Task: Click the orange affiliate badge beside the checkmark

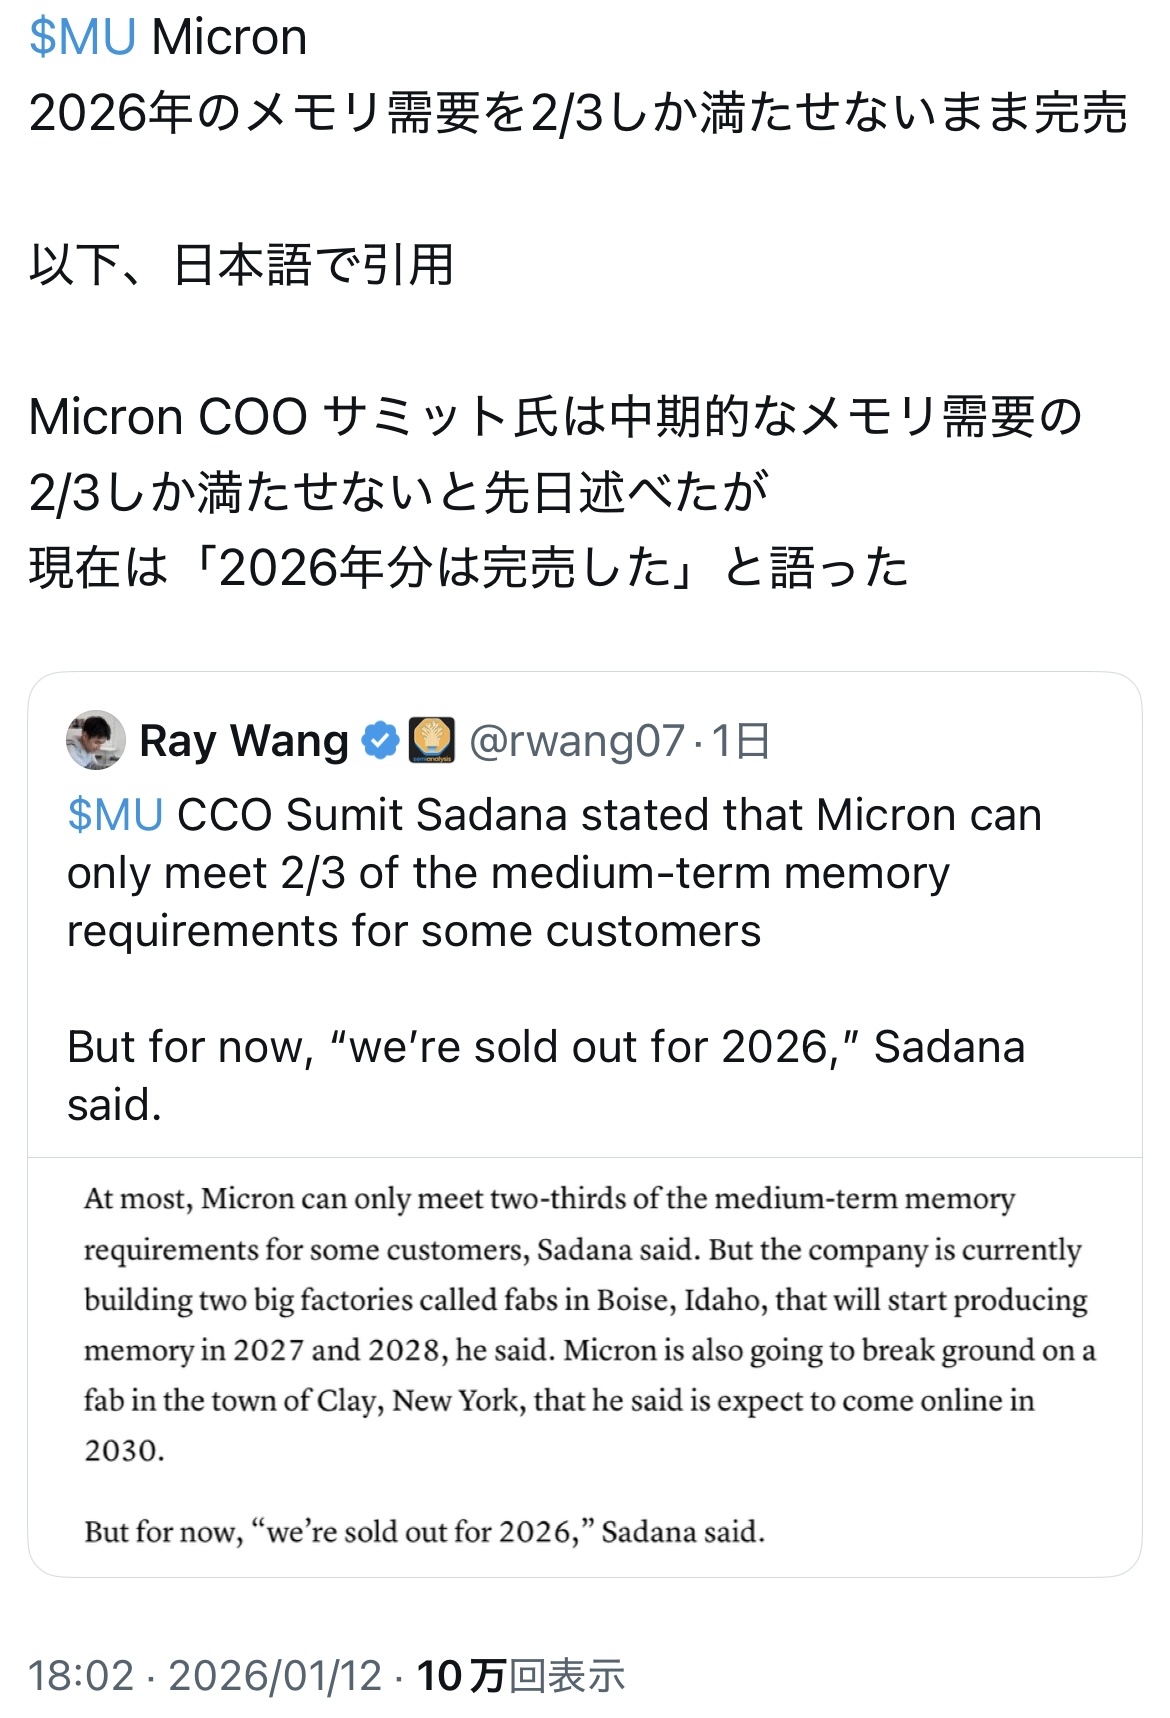Action: [433, 741]
